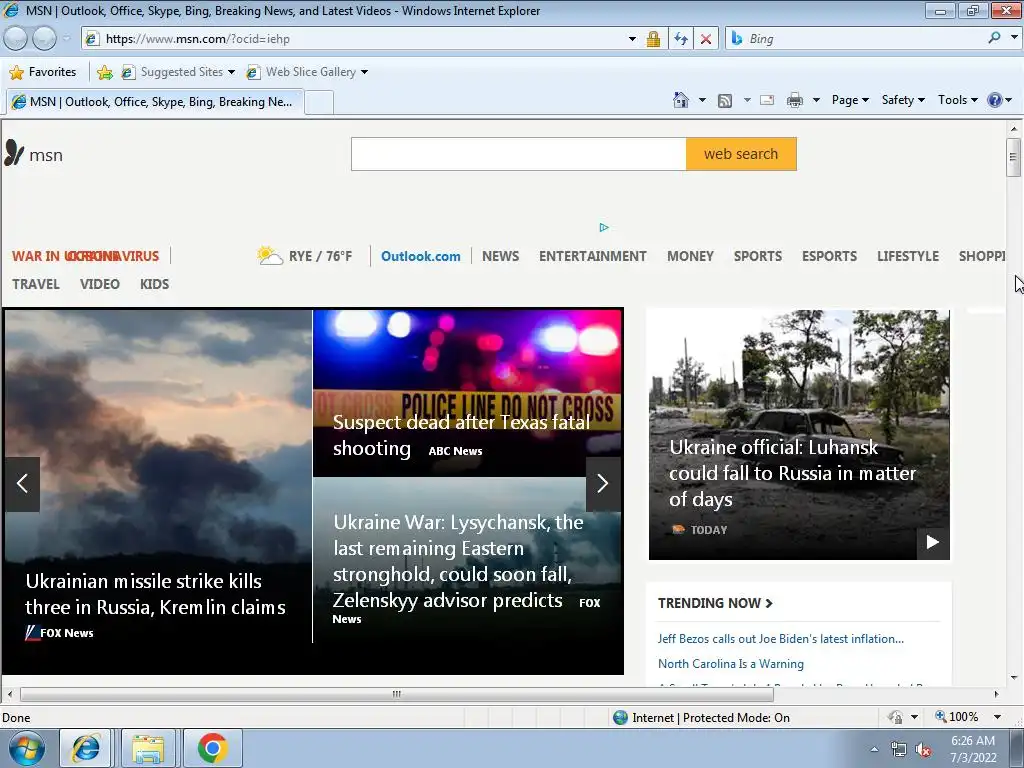
Task: Select the MSN browser tab
Action: 155,102
